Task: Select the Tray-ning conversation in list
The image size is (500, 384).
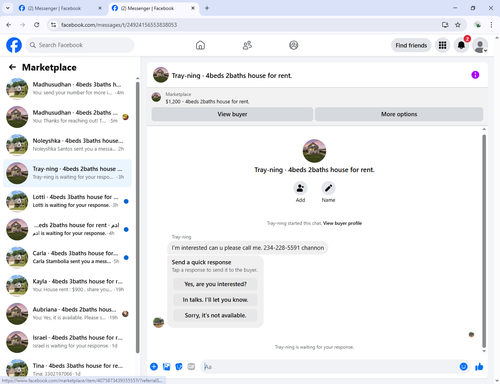Action: point(67,173)
